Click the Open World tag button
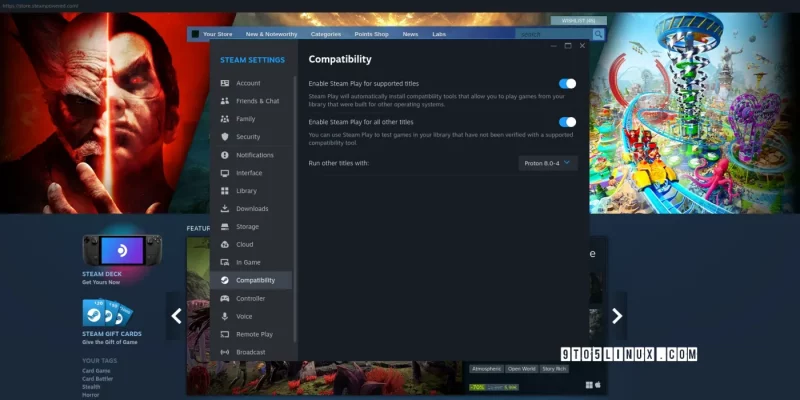Image resolution: width=800 pixels, height=400 pixels. 521,369
